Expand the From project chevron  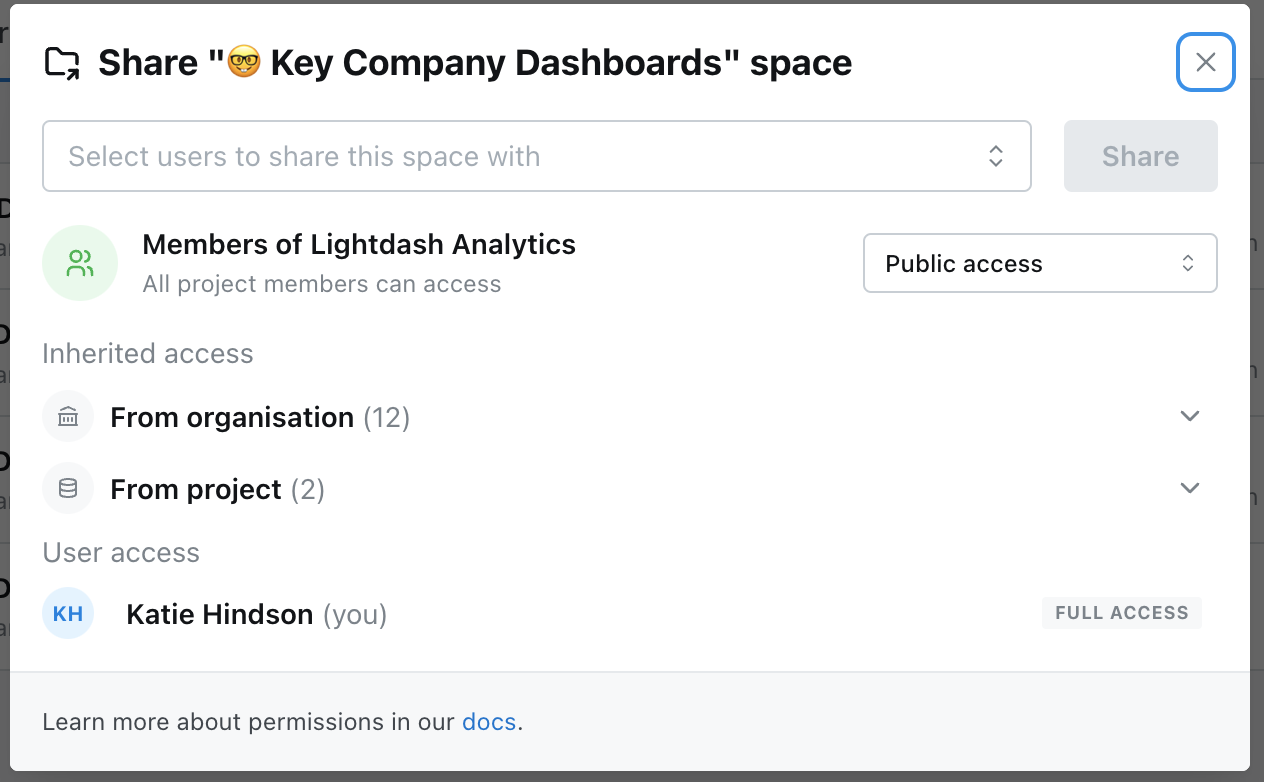coord(1189,488)
